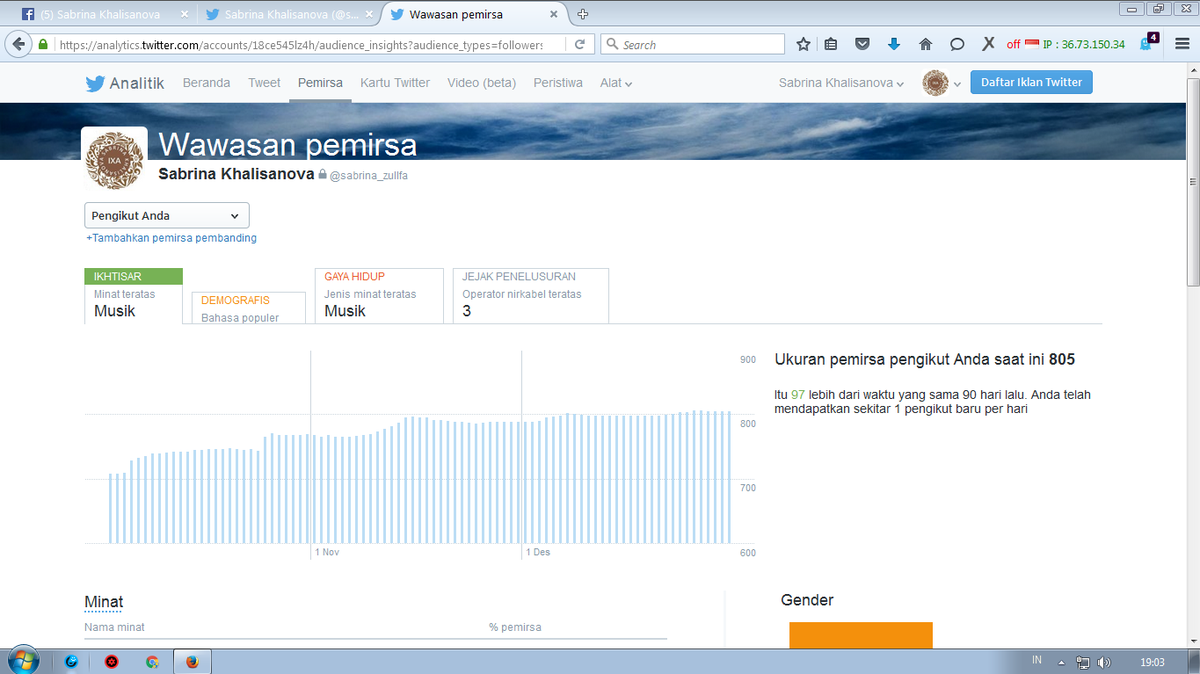Open the bookmarks list icon

831,44
